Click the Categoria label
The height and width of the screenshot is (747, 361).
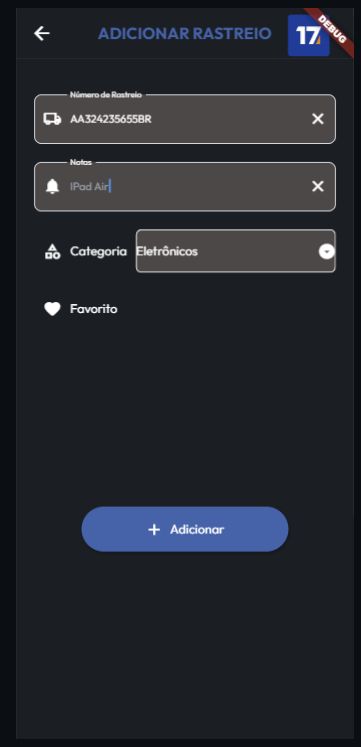click(x=99, y=252)
